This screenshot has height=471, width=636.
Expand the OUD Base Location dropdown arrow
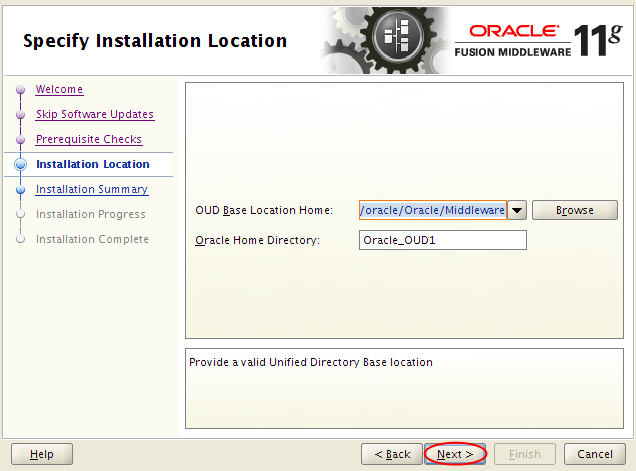(517, 210)
